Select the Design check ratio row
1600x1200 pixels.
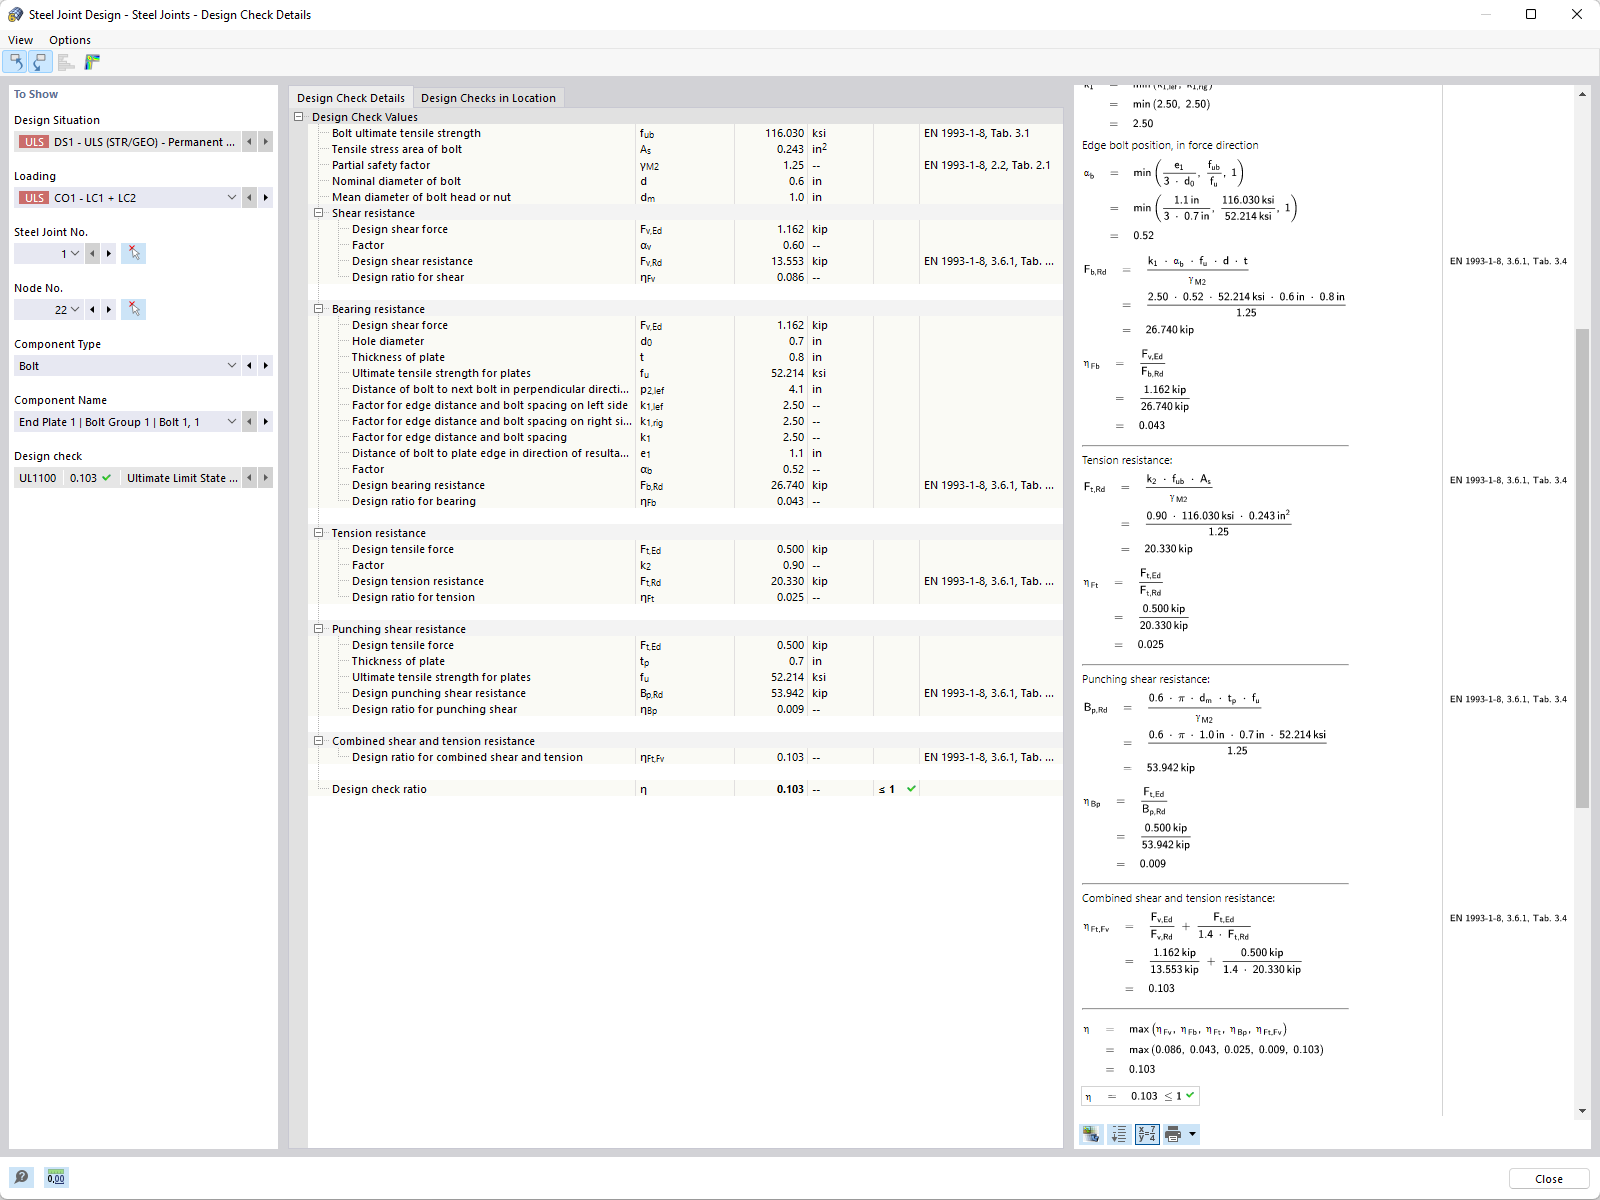(685, 789)
